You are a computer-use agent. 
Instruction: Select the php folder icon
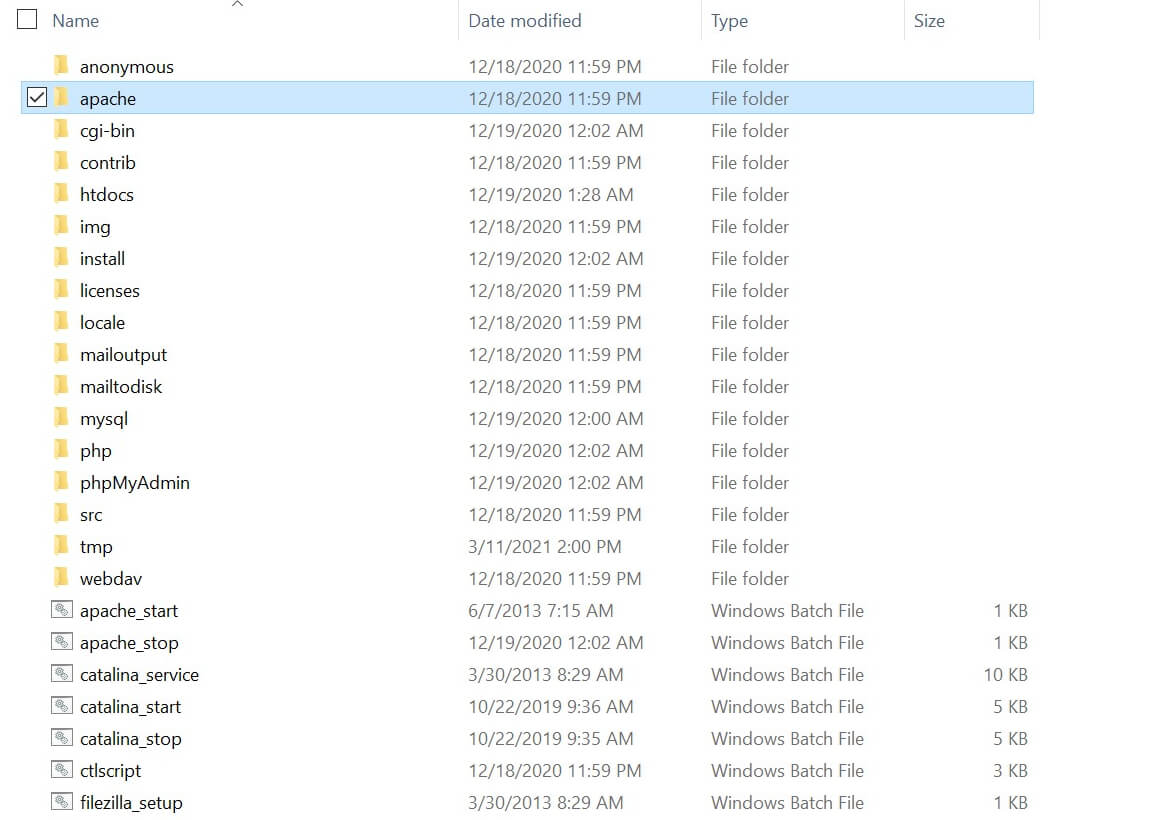[x=62, y=450]
